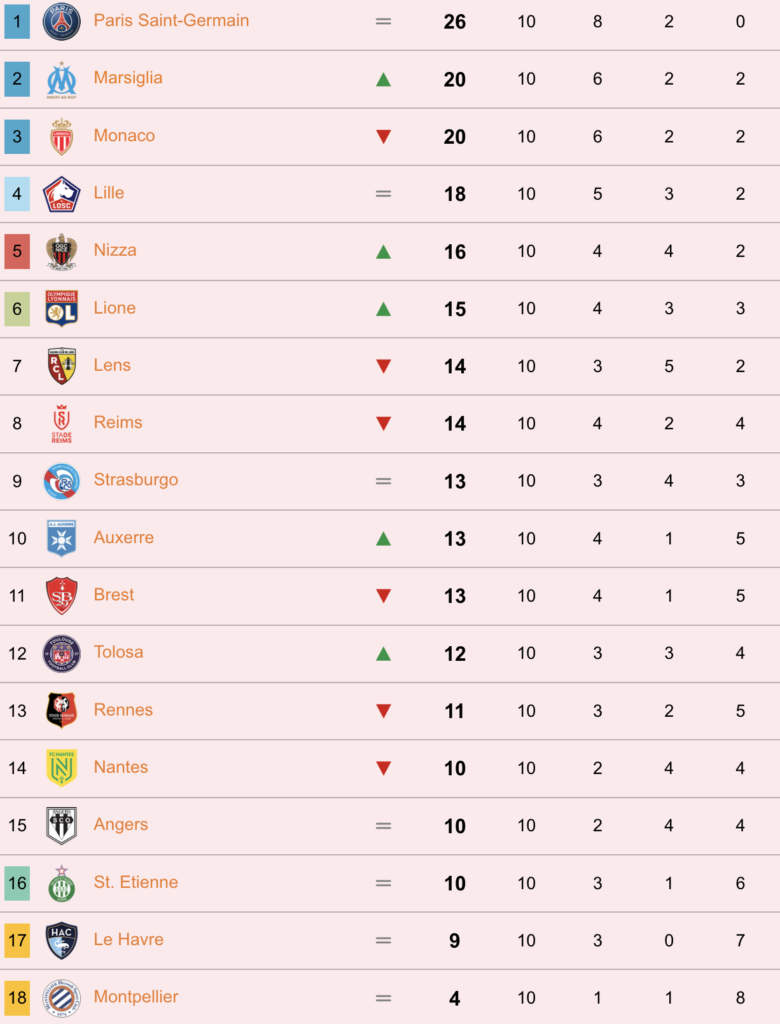Click the Le Havre HAC crest
Viewport: 780px width, 1024px height.
click(x=61, y=940)
